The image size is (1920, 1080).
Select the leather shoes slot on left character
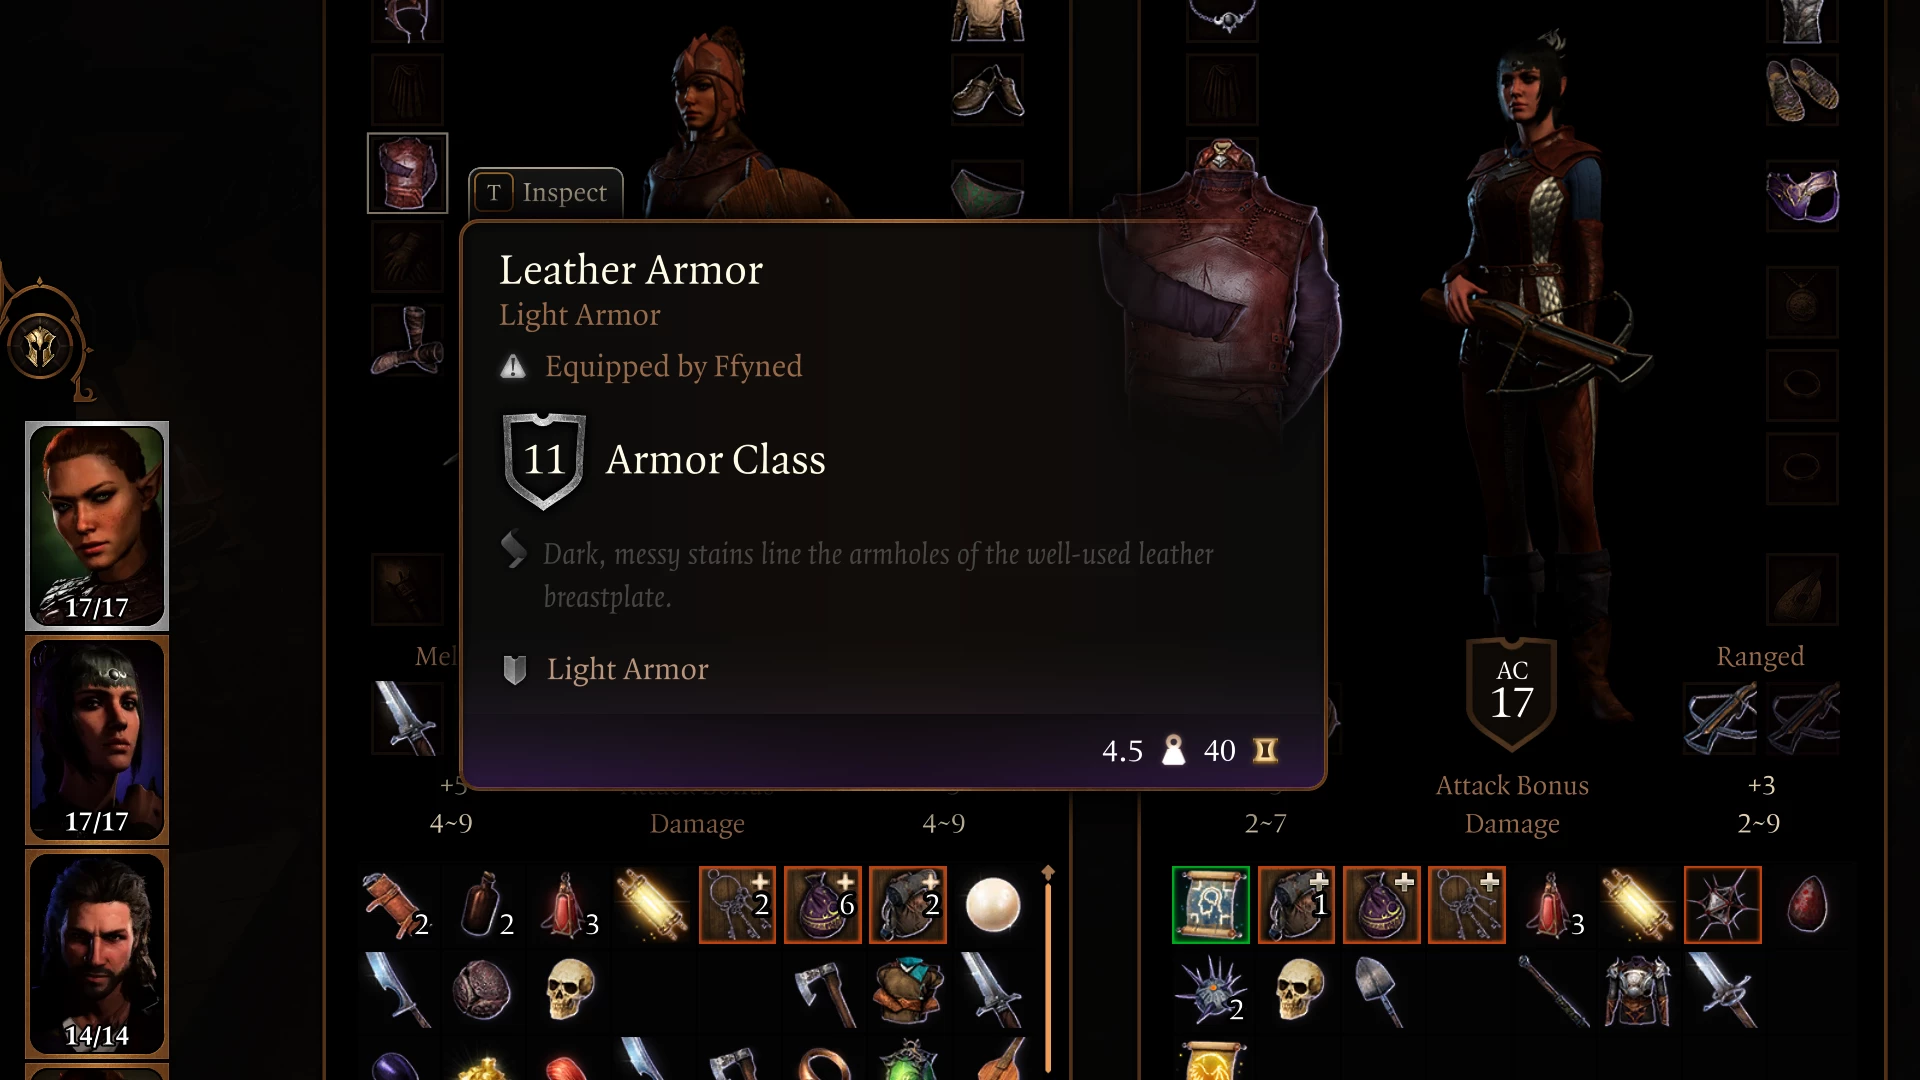click(x=987, y=90)
